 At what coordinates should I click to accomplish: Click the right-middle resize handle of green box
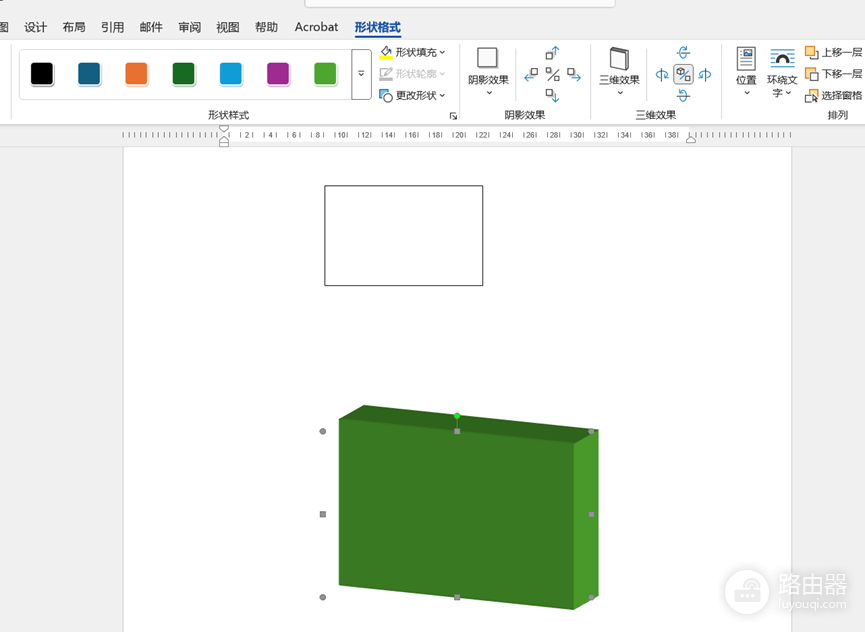(x=591, y=514)
